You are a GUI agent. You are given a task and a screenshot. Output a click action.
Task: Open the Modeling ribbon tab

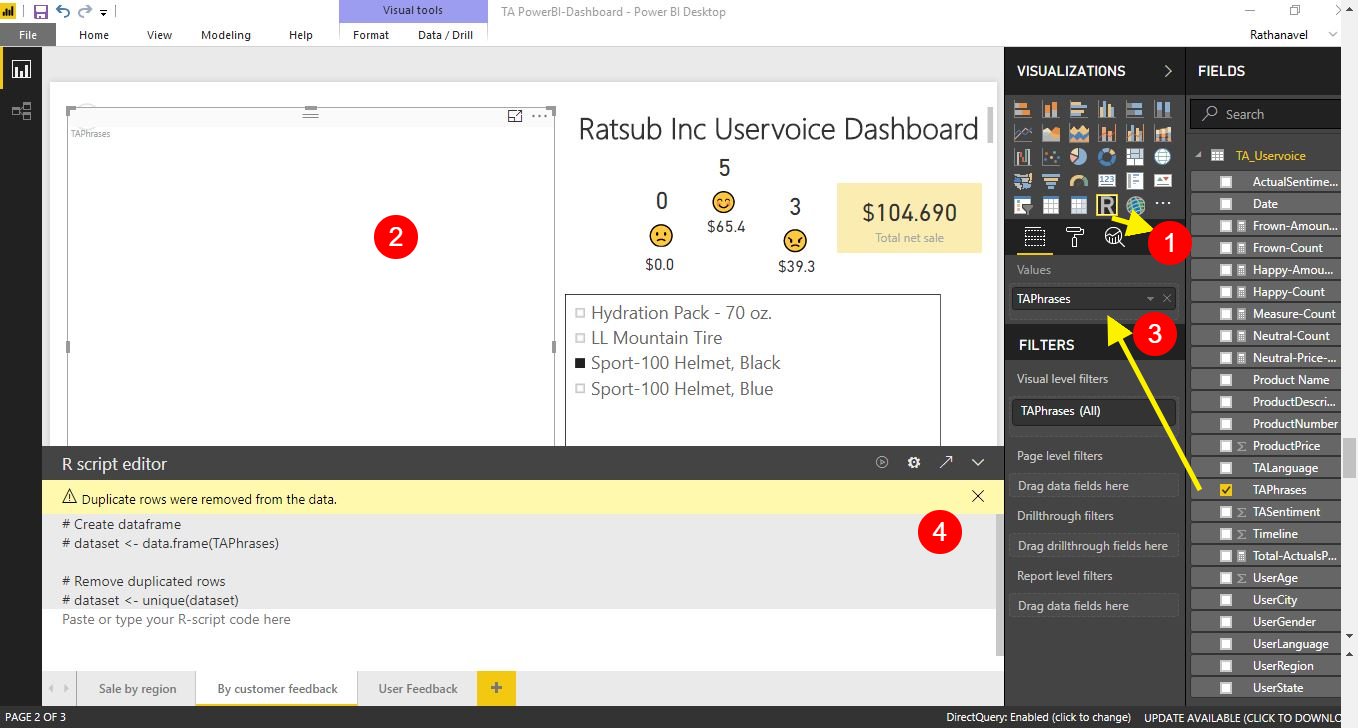tap(225, 34)
